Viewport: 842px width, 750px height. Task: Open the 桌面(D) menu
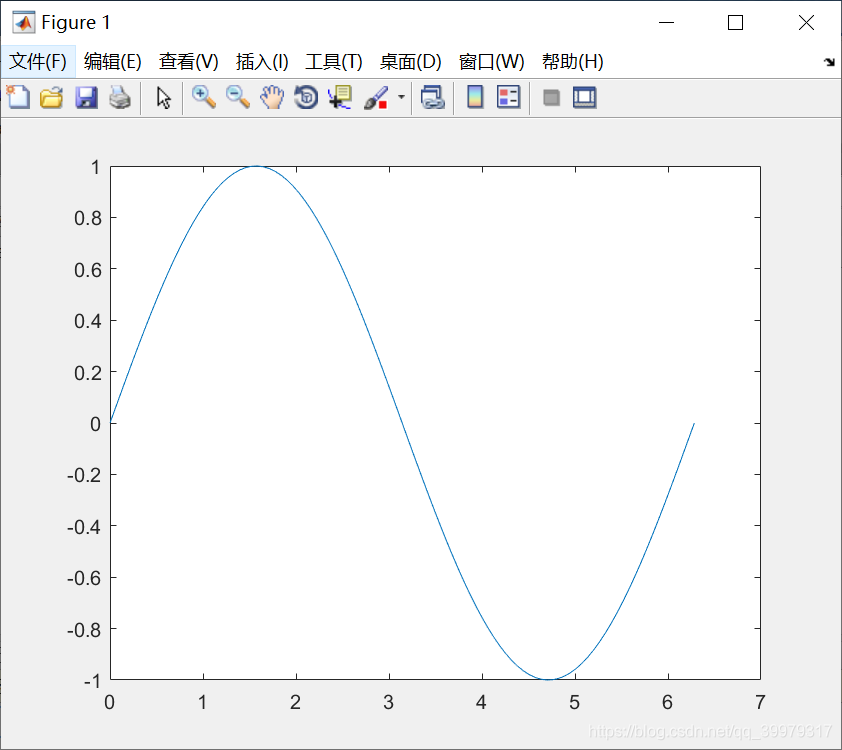click(x=410, y=62)
